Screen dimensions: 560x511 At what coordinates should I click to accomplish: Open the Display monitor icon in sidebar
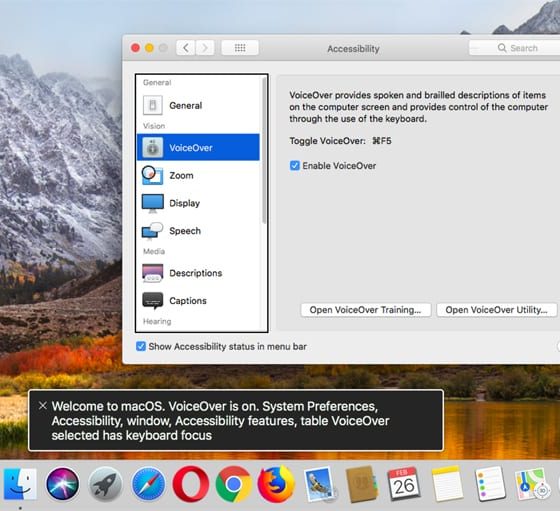click(x=152, y=203)
